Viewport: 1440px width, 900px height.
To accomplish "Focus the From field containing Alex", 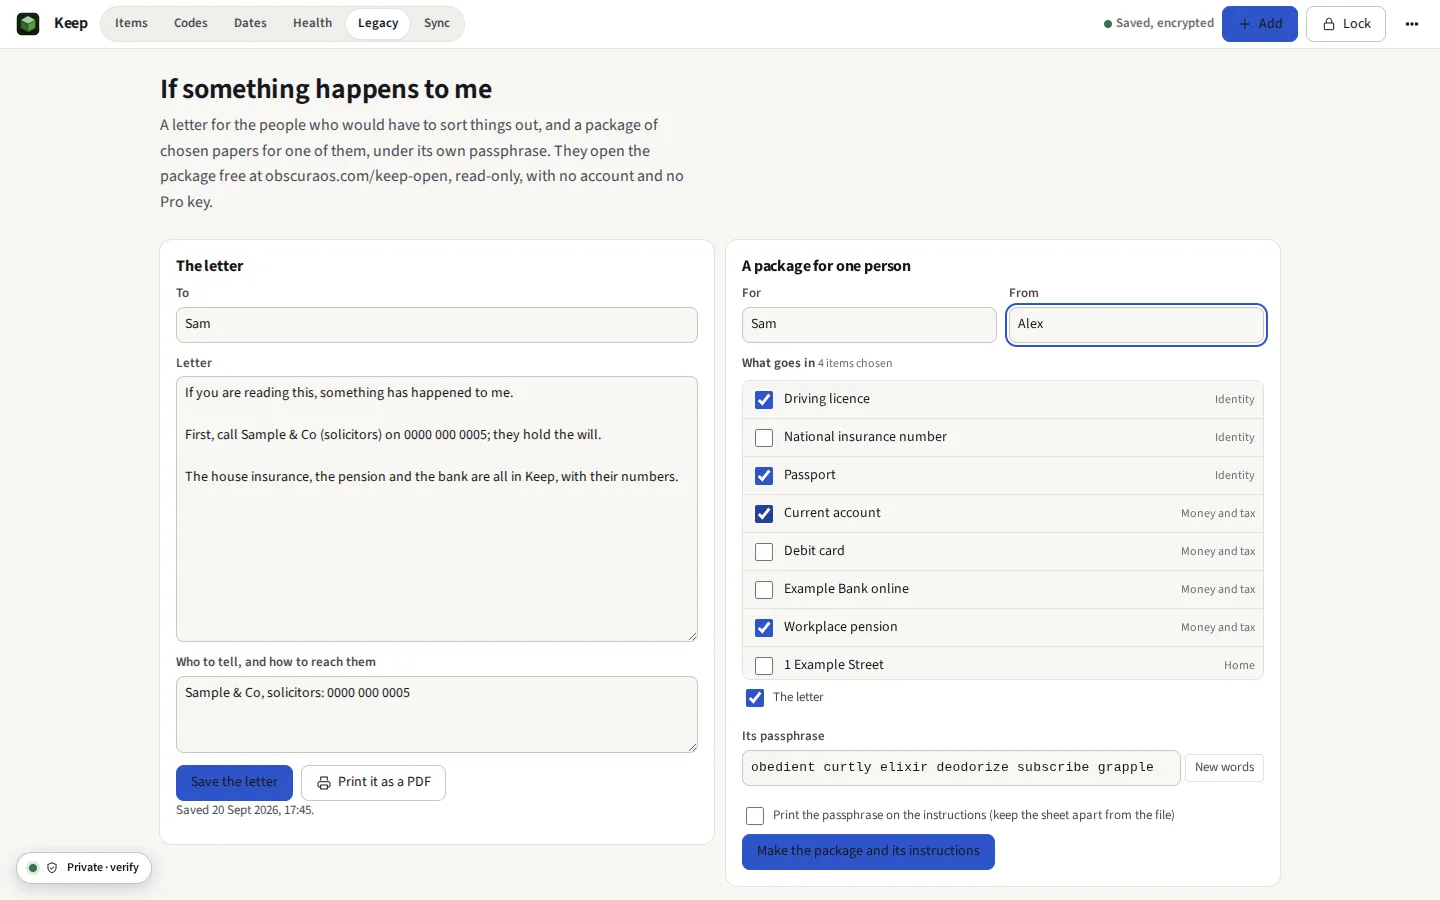I will click(1136, 325).
